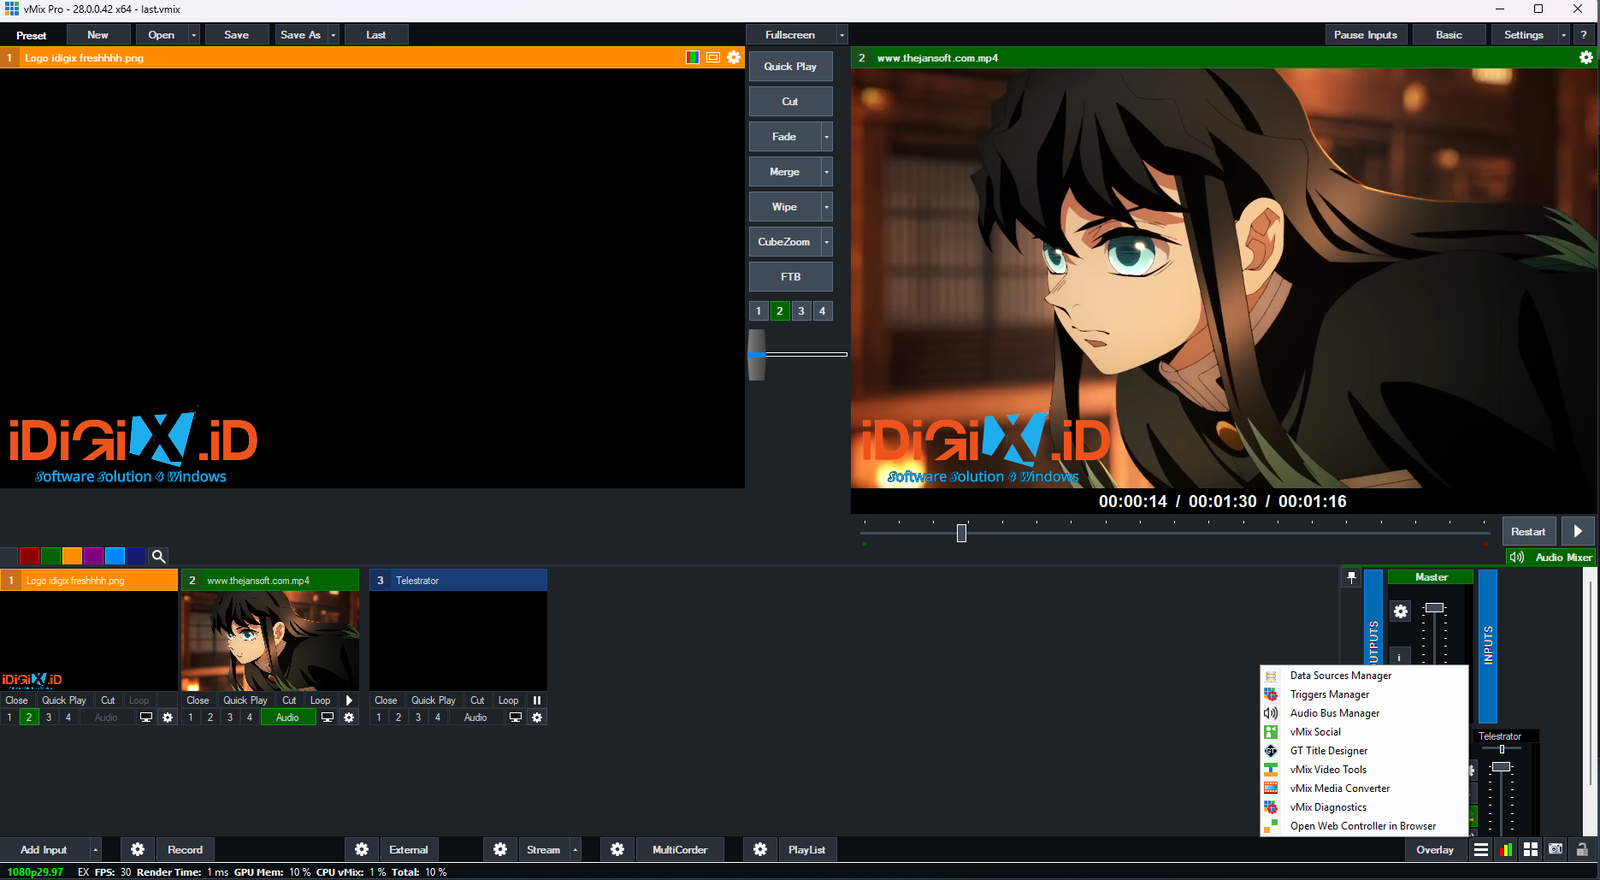Screen dimensions: 1600x880
Task: Select the red input color swatch
Action: pos(29,556)
